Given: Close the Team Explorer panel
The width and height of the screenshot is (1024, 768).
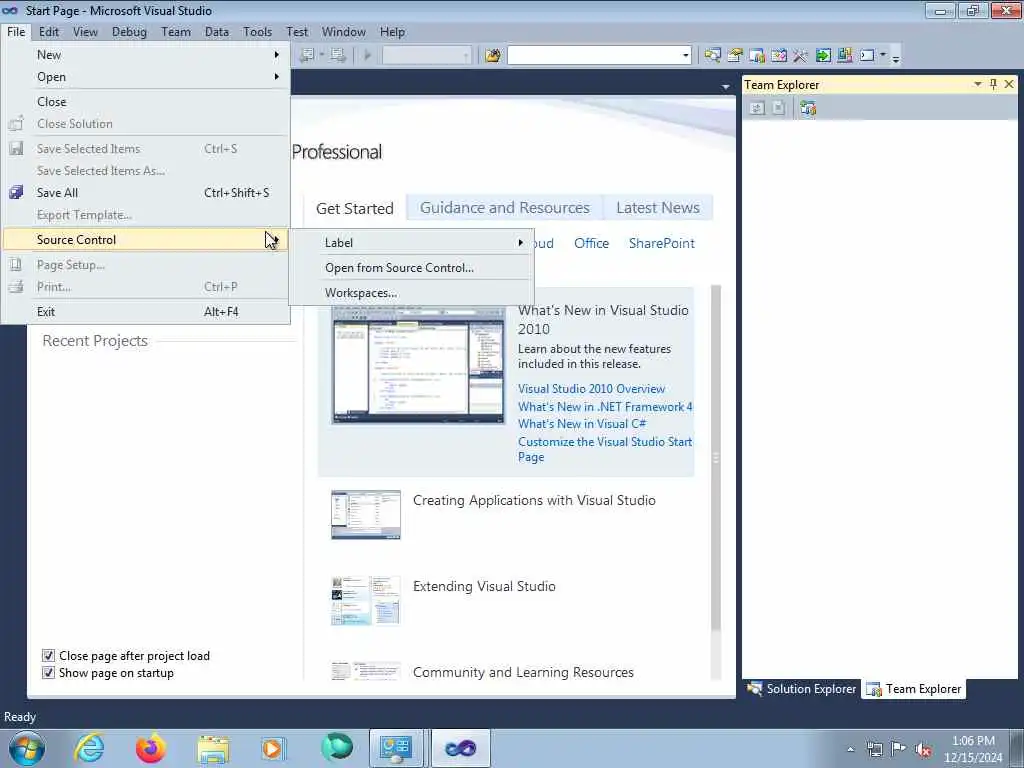Looking at the screenshot, I should [x=1009, y=84].
